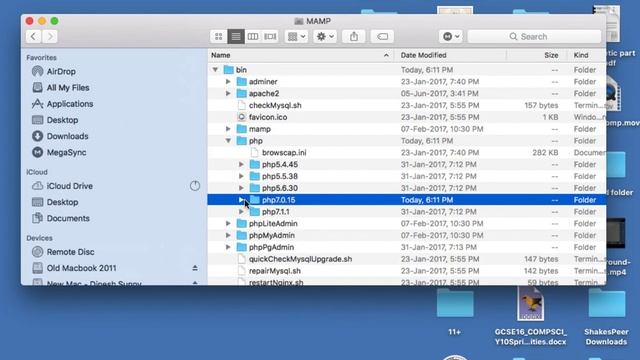Go forward with the right chevron button
This screenshot has width=640, height=360.
[50, 37]
